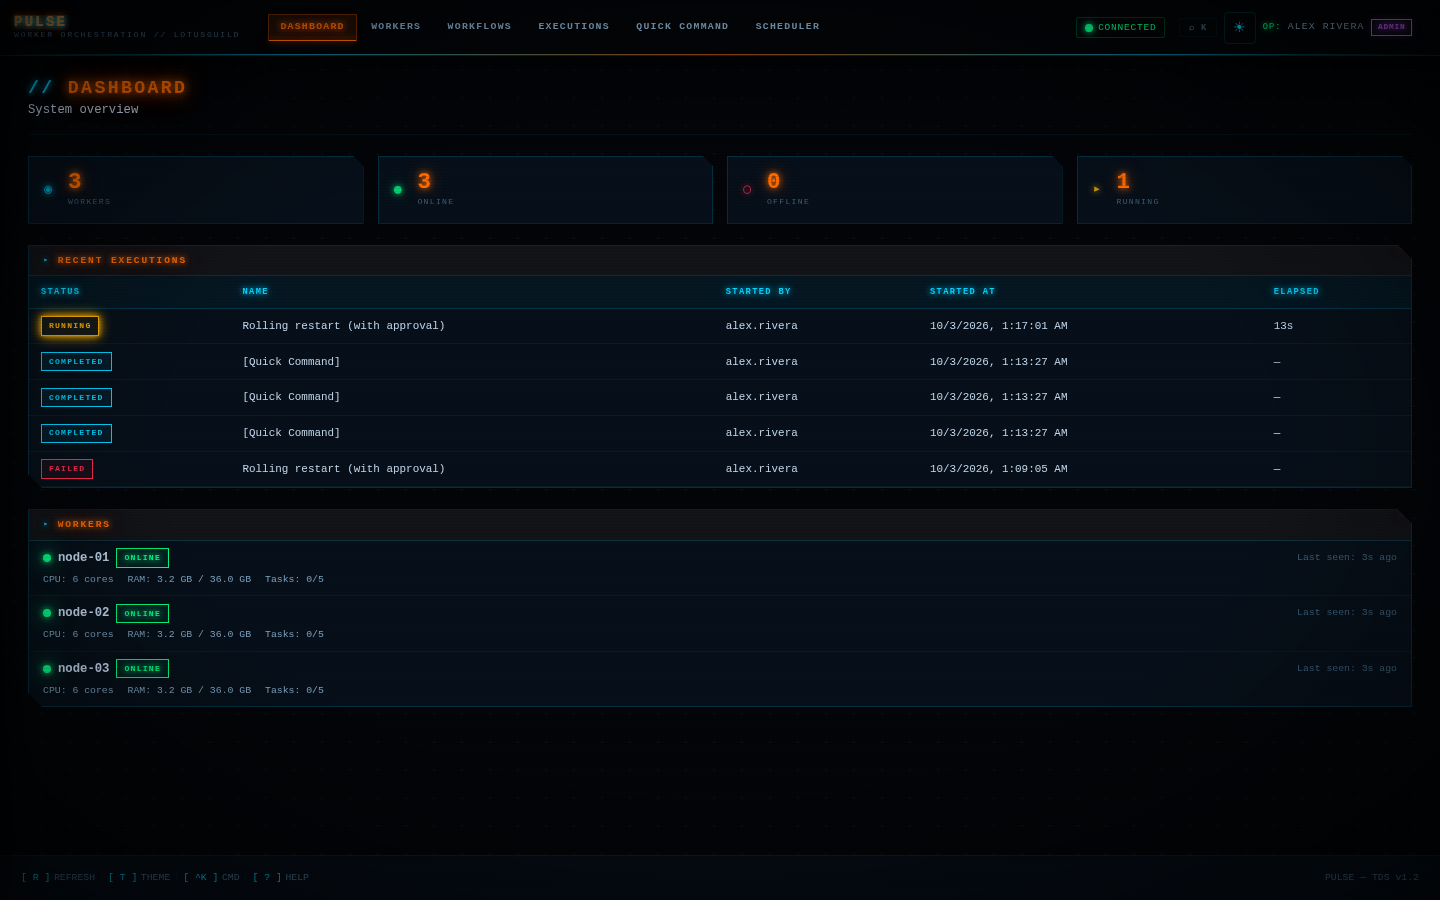Collapse the Workers section arrow
The height and width of the screenshot is (900, 1440).
click(45, 524)
